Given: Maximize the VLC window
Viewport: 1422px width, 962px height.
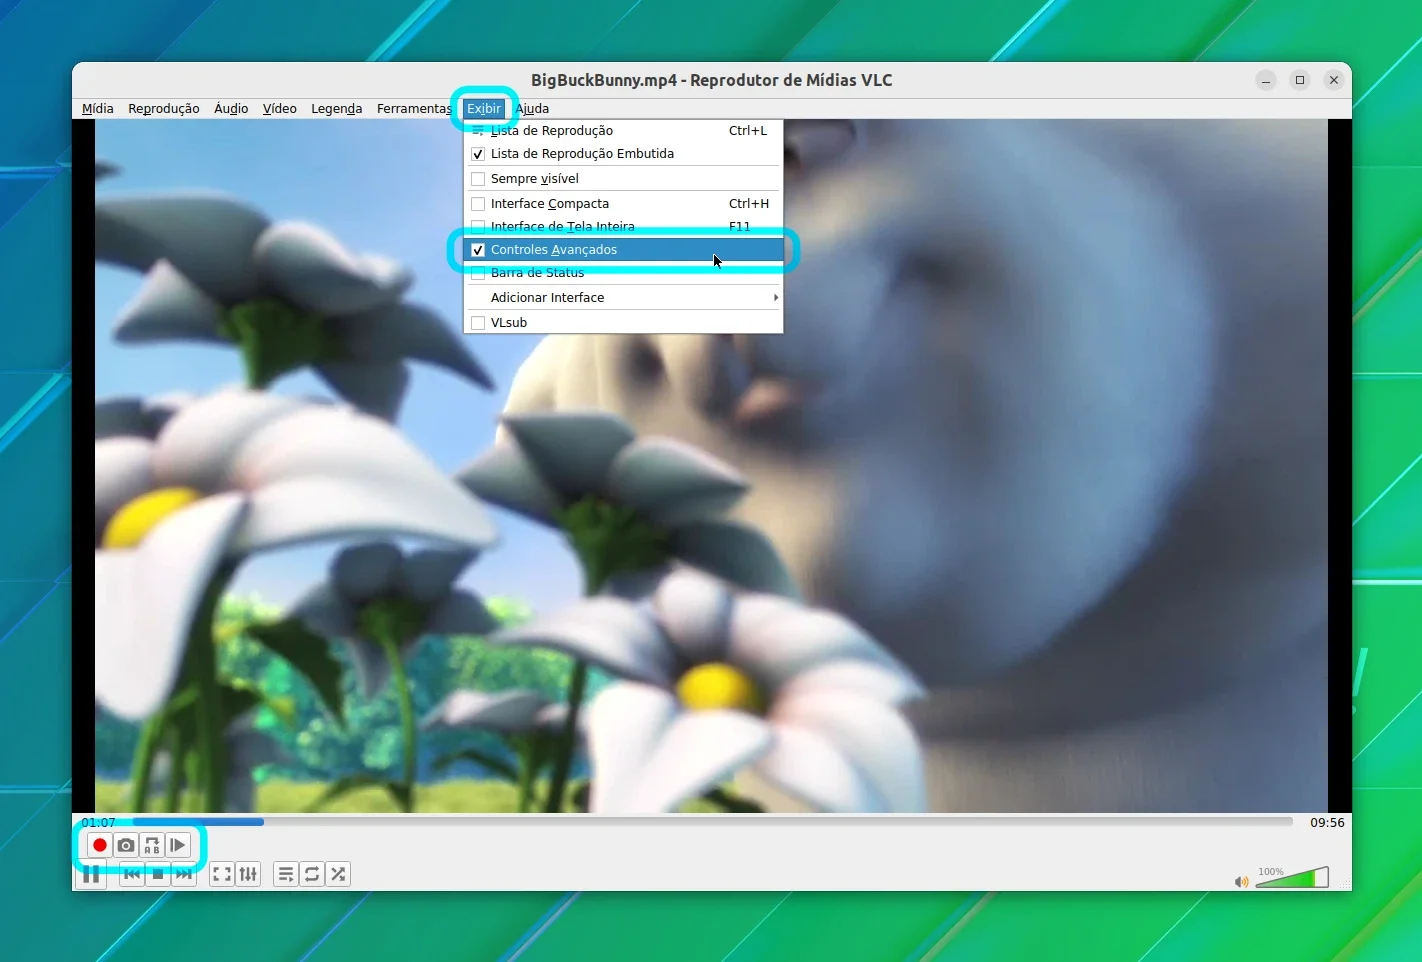Looking at the screenshot, I should tap(1300, 80).
